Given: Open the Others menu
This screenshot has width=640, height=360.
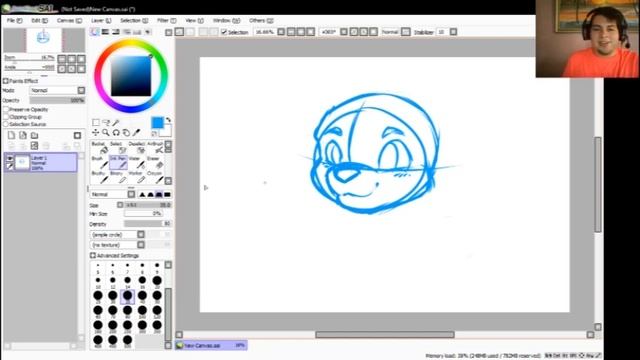Looking at the screenshot, I should tap(261, 20).
